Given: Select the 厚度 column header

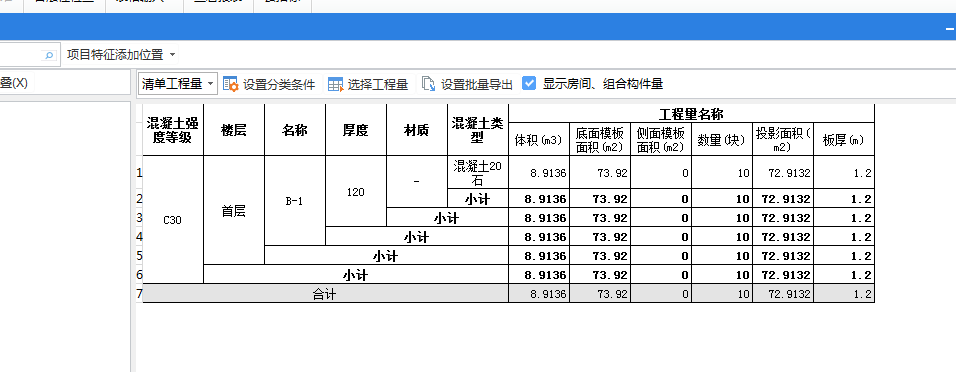Looking at the screenshot, I should (355, 130).
